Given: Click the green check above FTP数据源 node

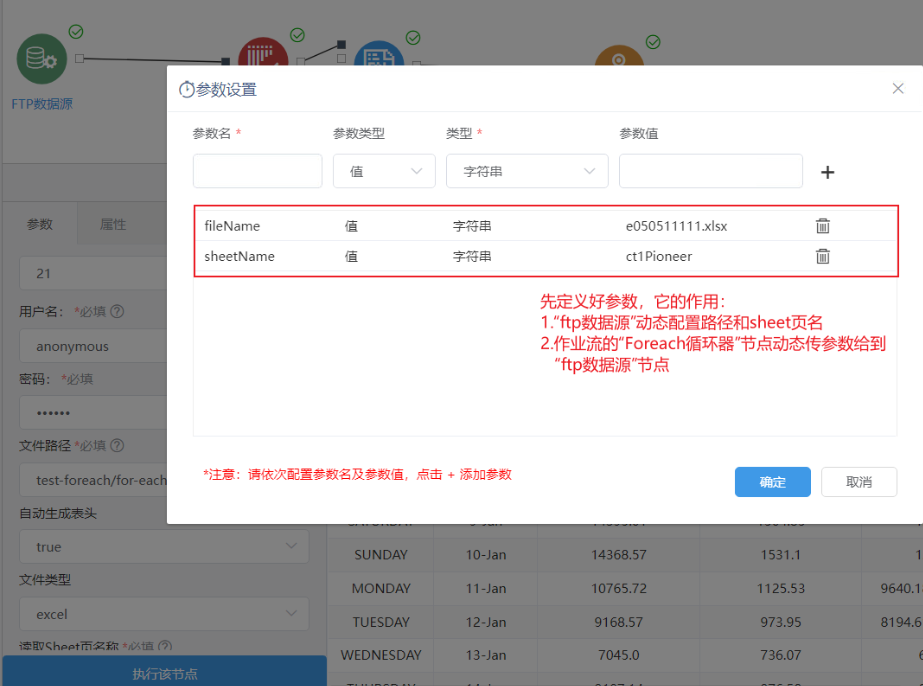Looking at the screenshot, I should [76, 32].
